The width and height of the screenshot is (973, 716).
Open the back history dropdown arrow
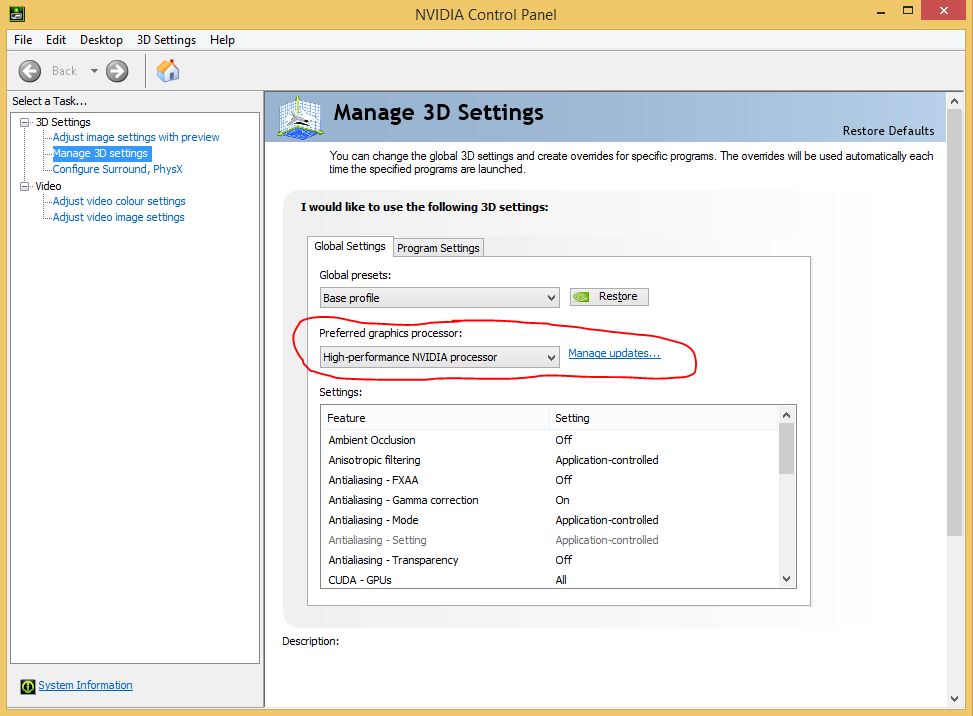click(94, 71)
